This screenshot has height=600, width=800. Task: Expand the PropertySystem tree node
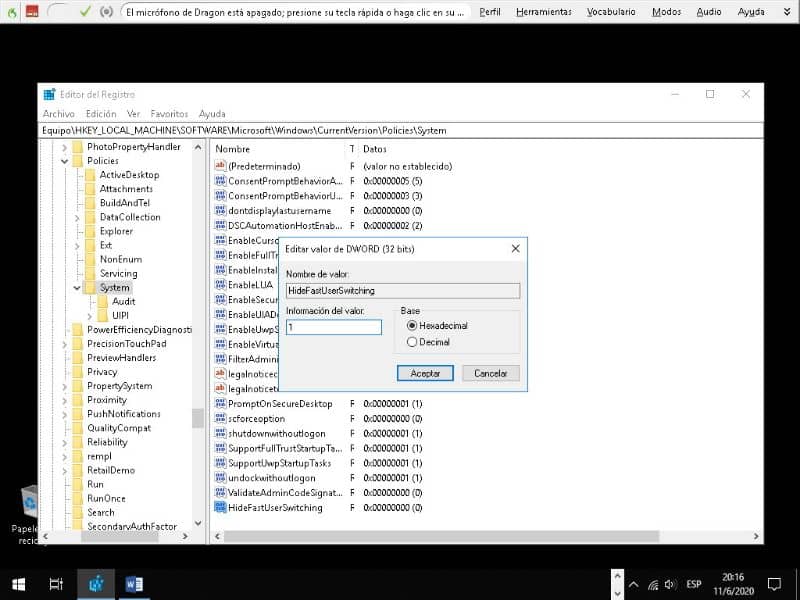64,387
